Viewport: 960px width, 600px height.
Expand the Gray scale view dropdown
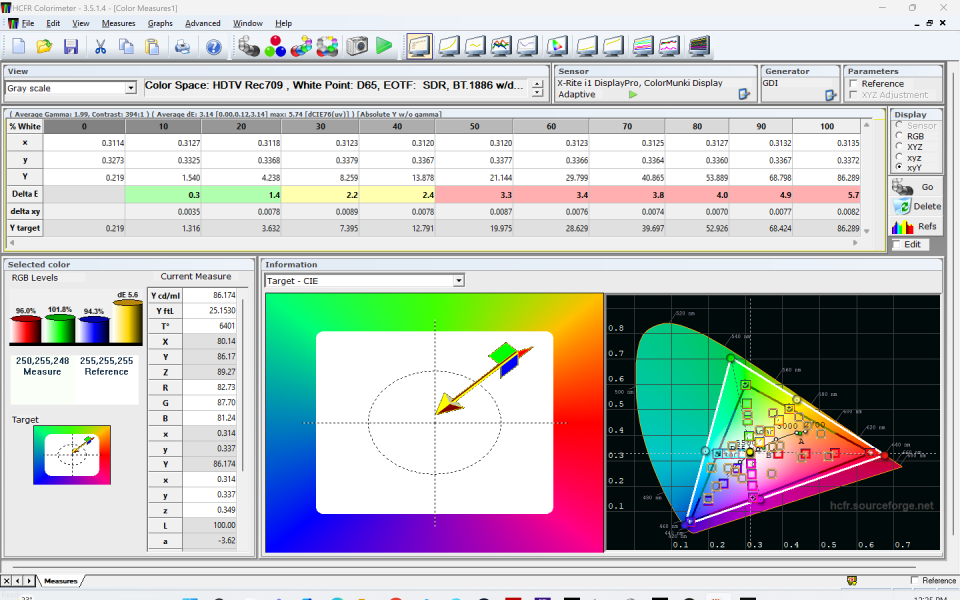pyautogui.click(x=130, y=88)
